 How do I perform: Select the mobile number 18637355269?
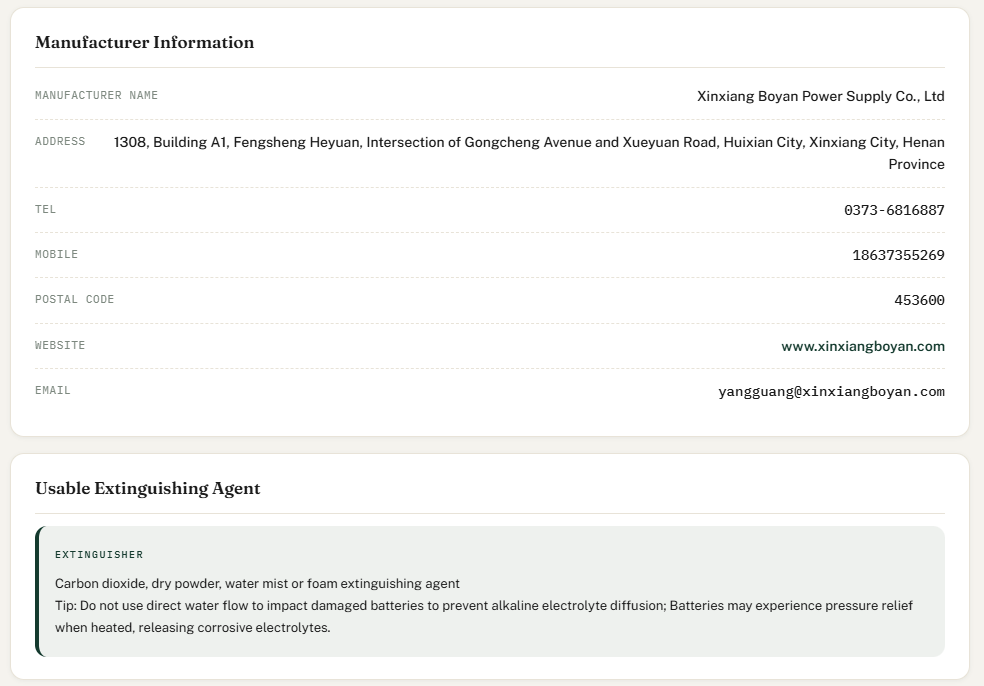pos(899,255)
